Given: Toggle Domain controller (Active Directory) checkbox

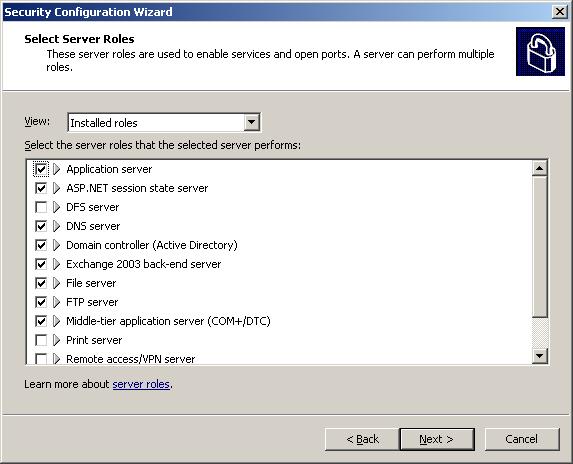Looking at the screenshot, I should 41,245.
